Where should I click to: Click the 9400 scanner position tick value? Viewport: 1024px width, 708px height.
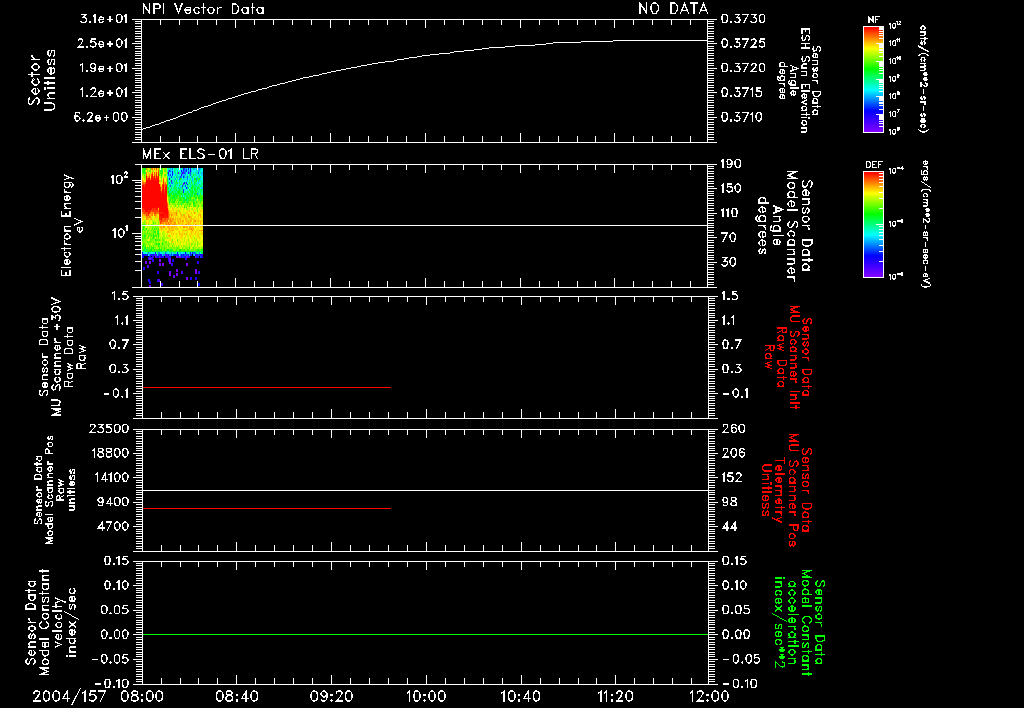(112, 502)
